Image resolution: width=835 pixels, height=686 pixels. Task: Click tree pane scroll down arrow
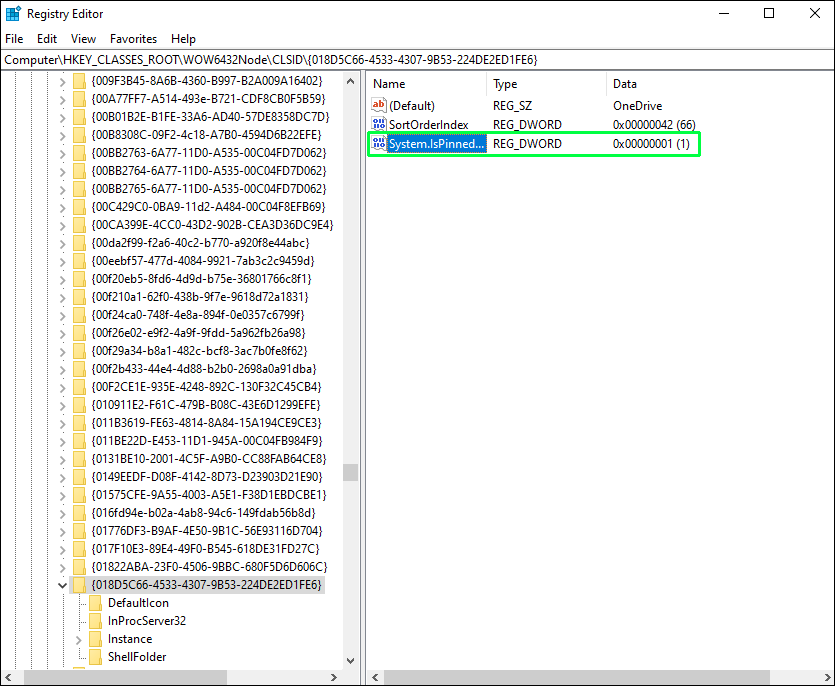pyautogui.click(x=350, y=660)
